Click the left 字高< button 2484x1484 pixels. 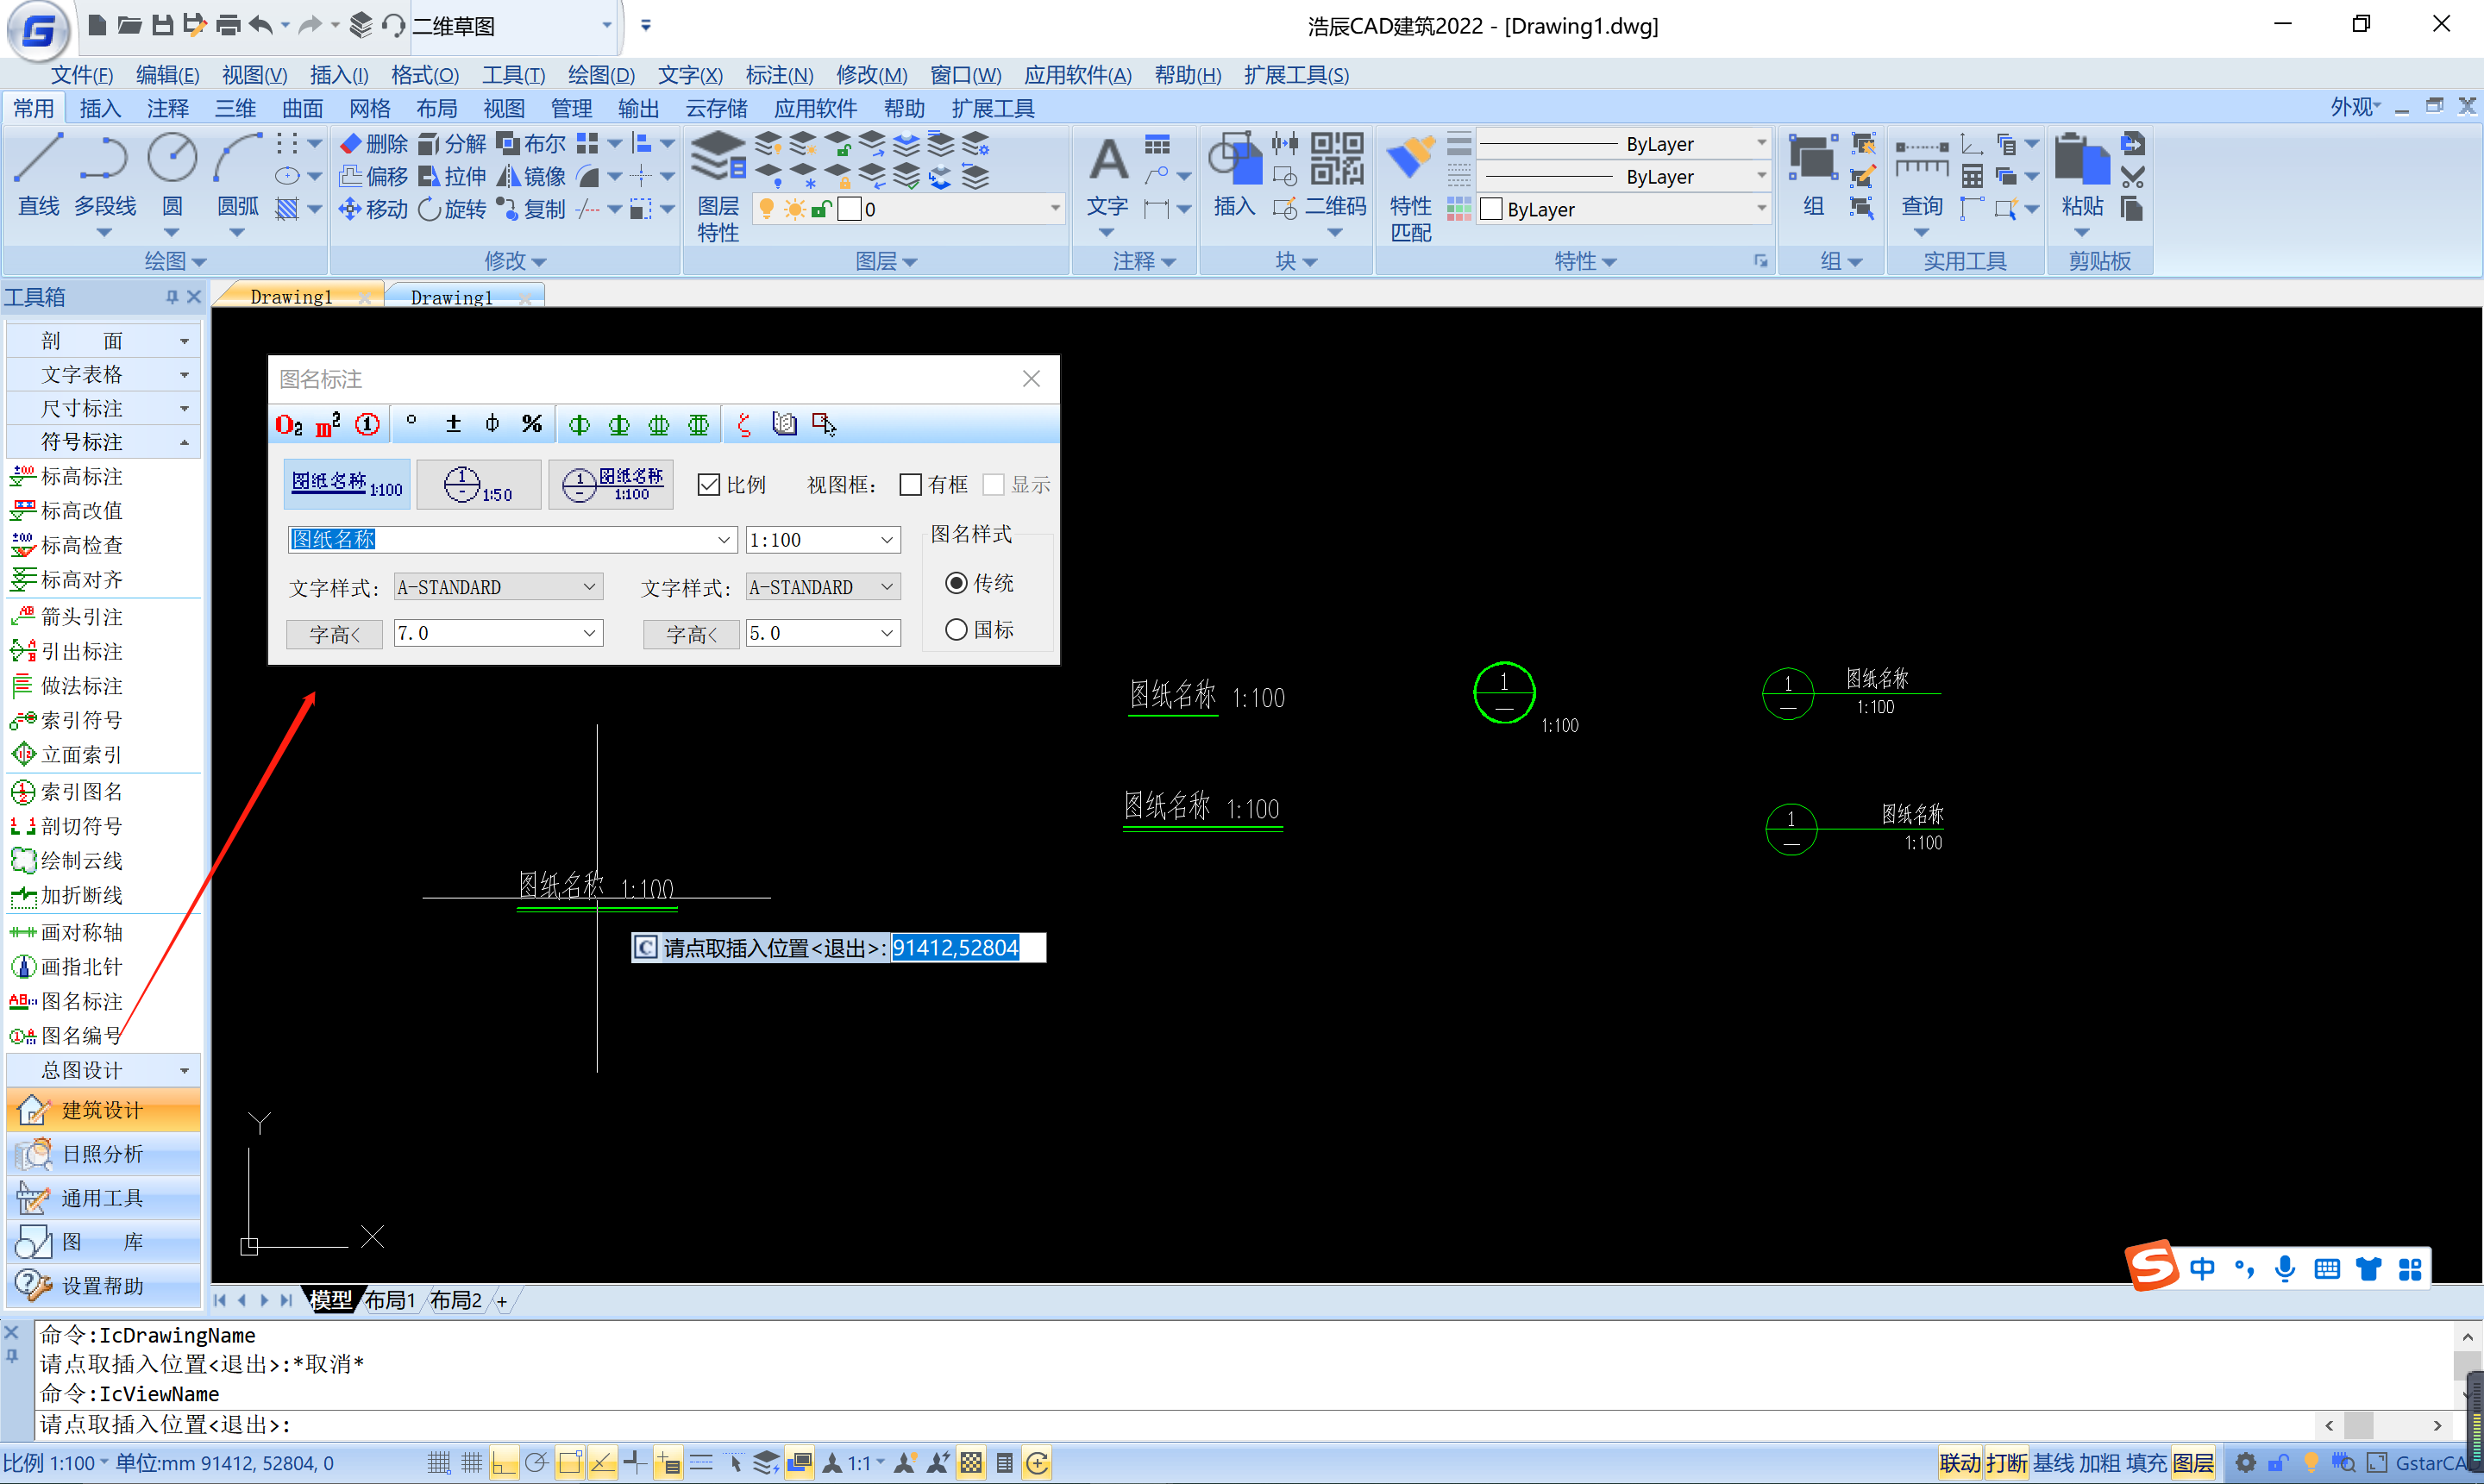click(334, 634)
